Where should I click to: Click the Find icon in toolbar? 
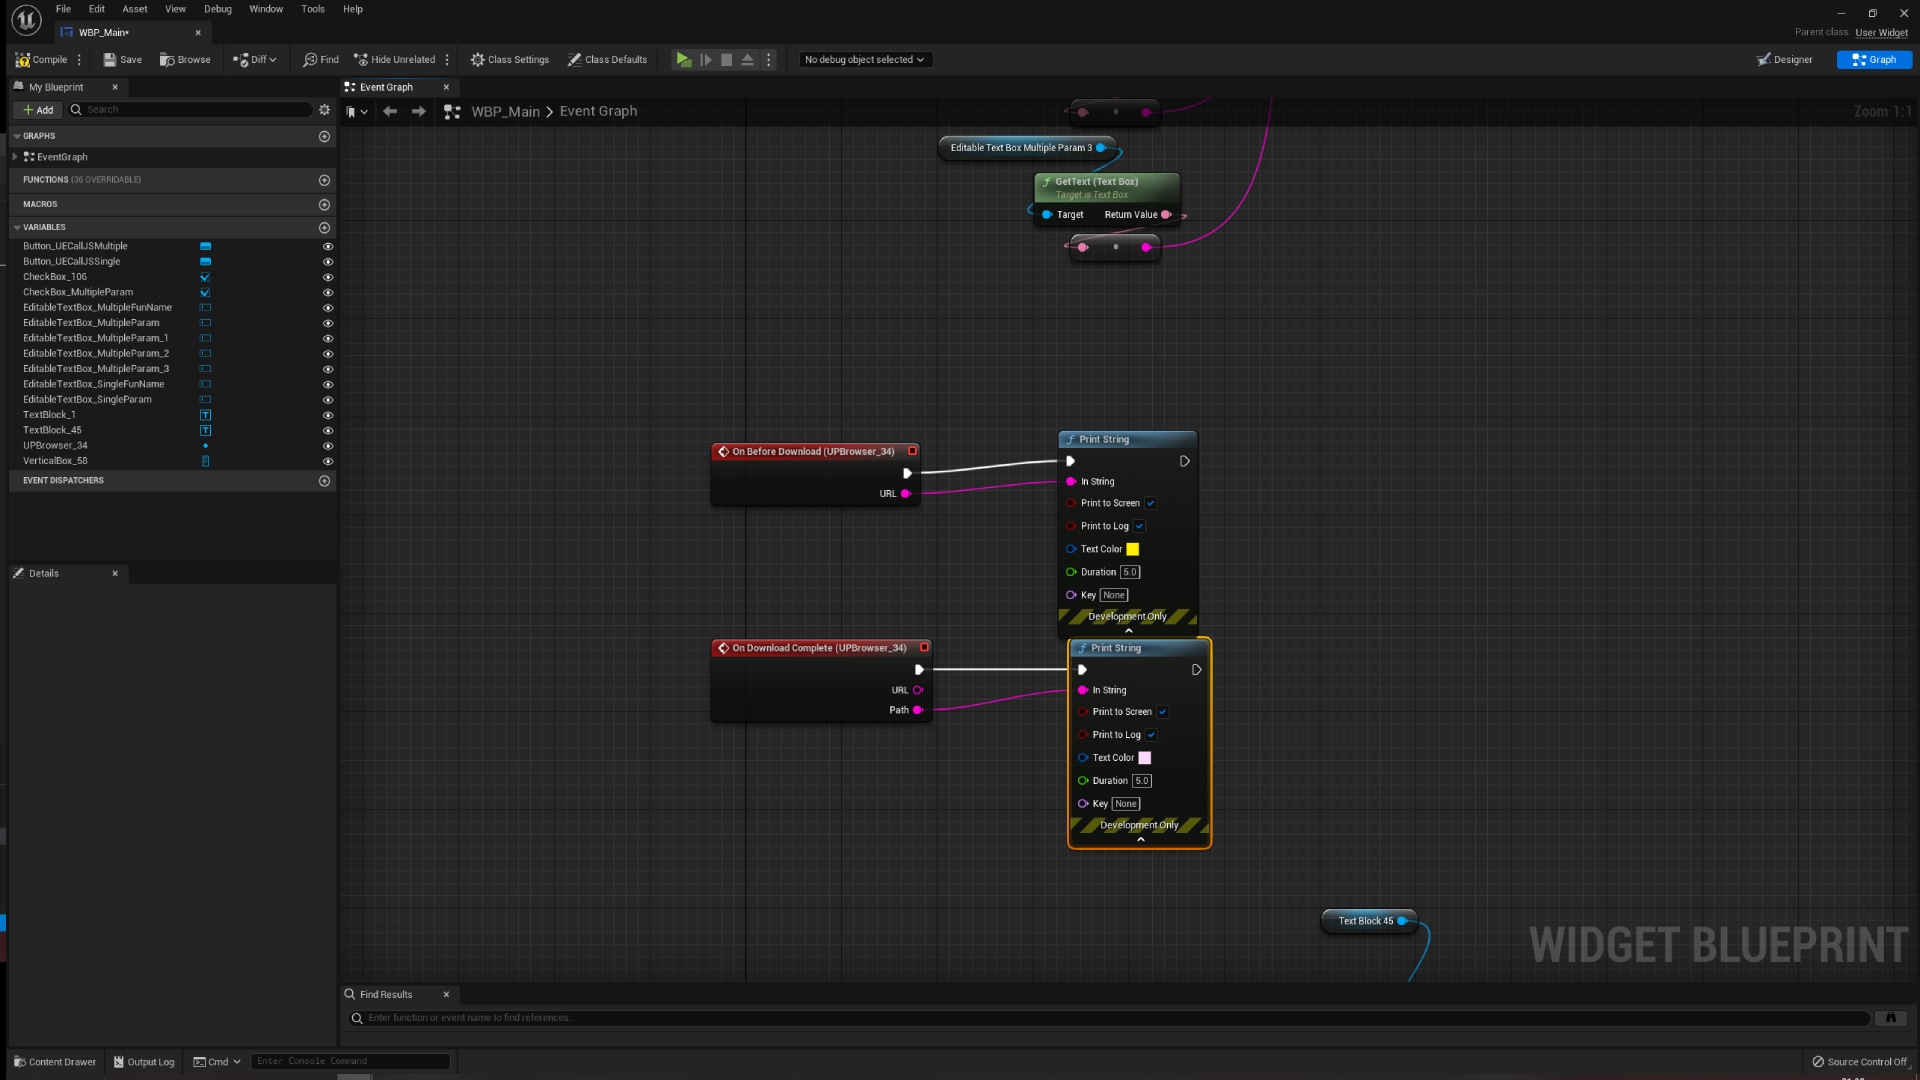[x=310, y=60]
